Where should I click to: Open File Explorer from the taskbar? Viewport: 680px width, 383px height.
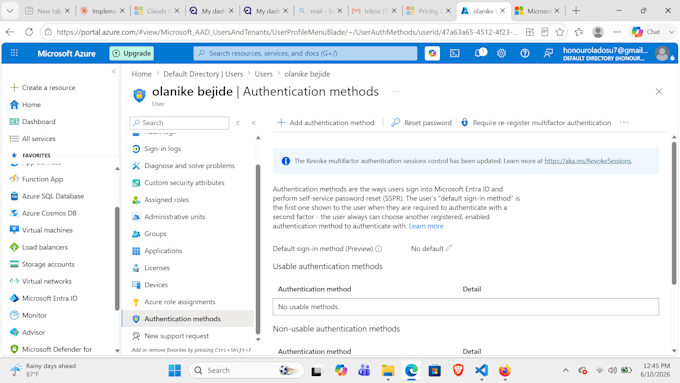(x=387, y=370)
